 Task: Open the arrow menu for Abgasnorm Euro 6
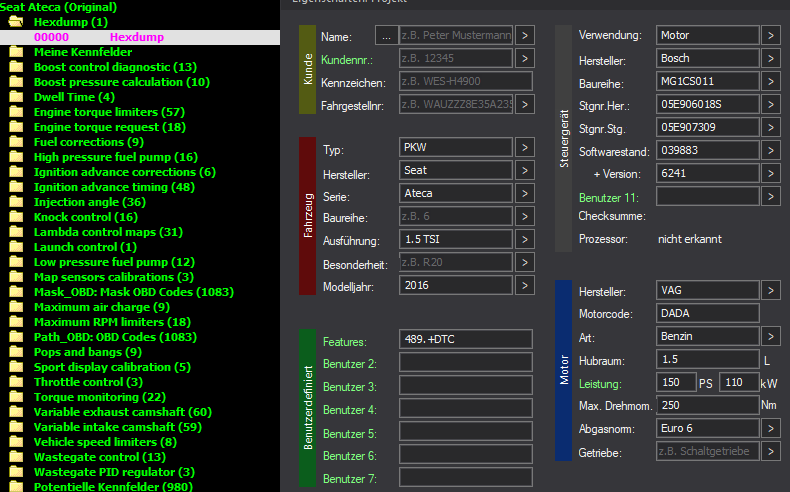click(x=770, y=429)
